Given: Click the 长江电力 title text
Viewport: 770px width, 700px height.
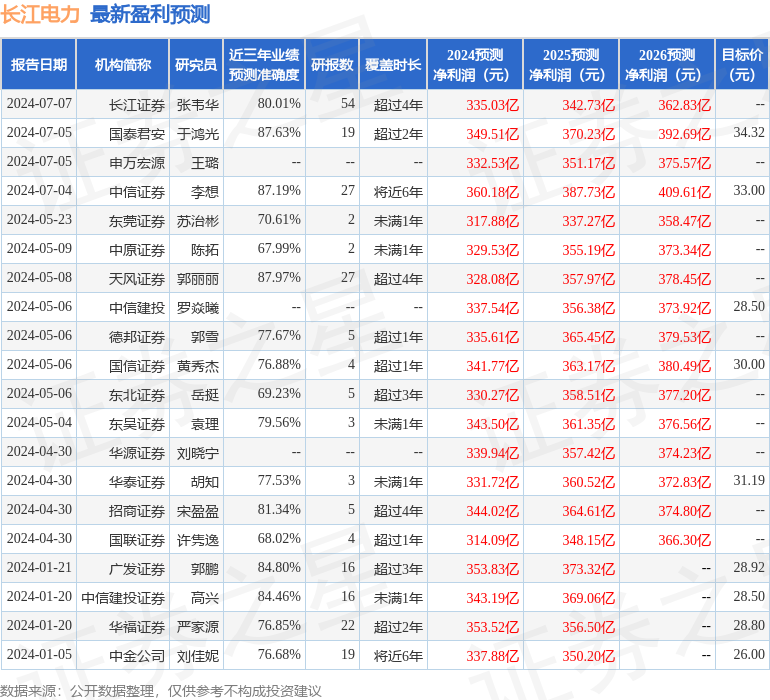Looking at the screenshot, I should click(x=40, y=14).
